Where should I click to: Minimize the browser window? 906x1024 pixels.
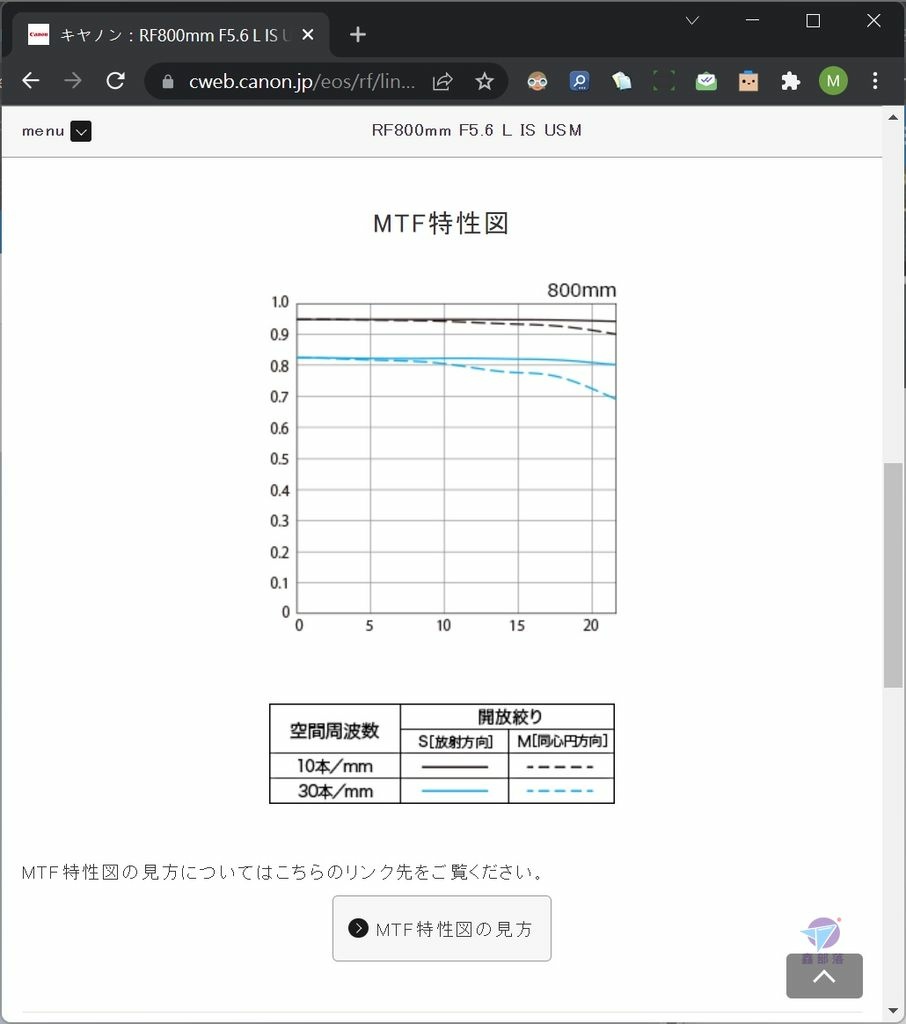pyautogui.click(x=752, y=21)
